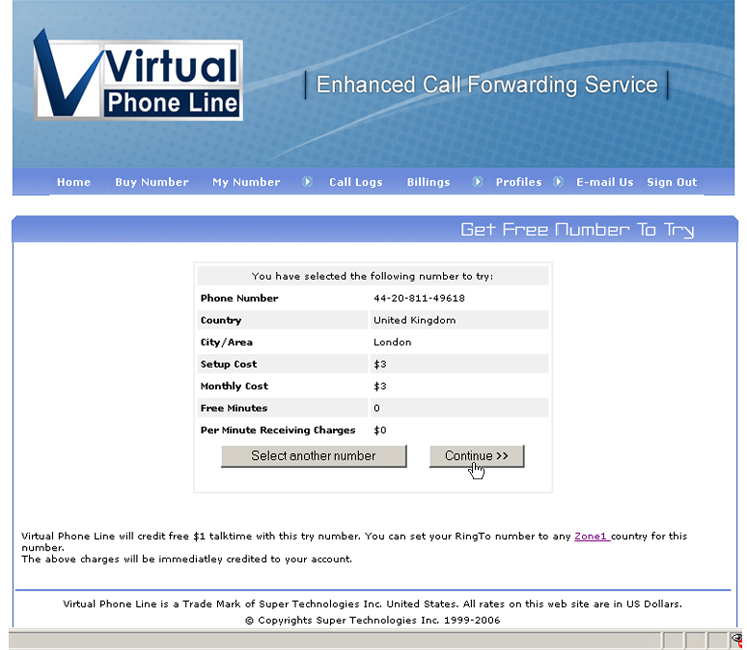Click the Setup Cost label

coord(229,364)
